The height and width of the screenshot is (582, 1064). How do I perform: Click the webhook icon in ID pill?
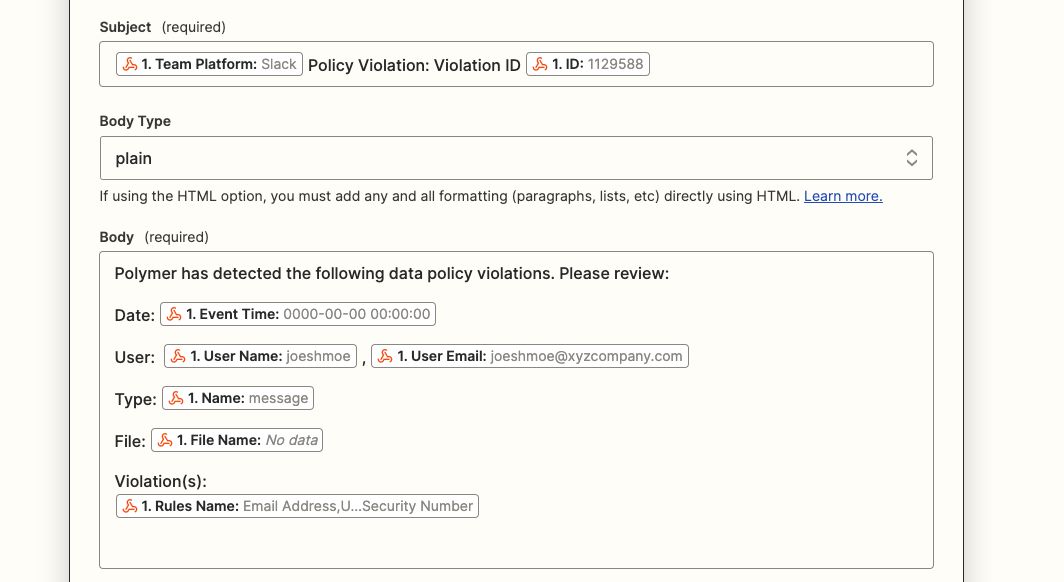[540, 64]
